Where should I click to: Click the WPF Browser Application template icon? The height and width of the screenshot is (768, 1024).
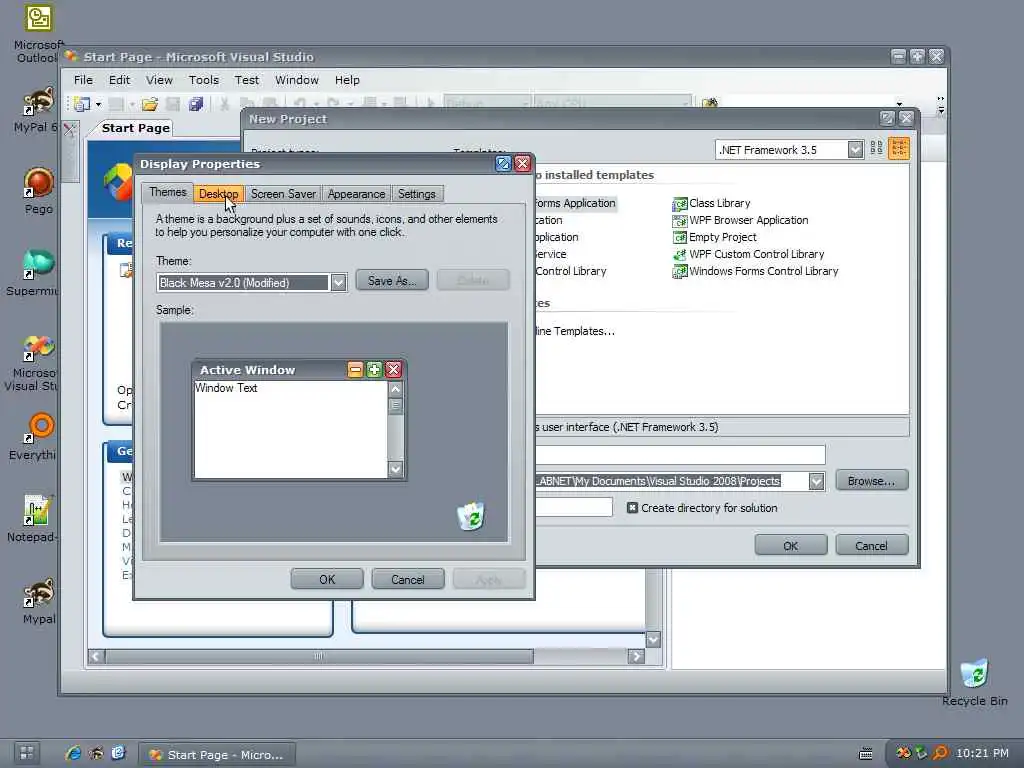(x=679, y=221)
